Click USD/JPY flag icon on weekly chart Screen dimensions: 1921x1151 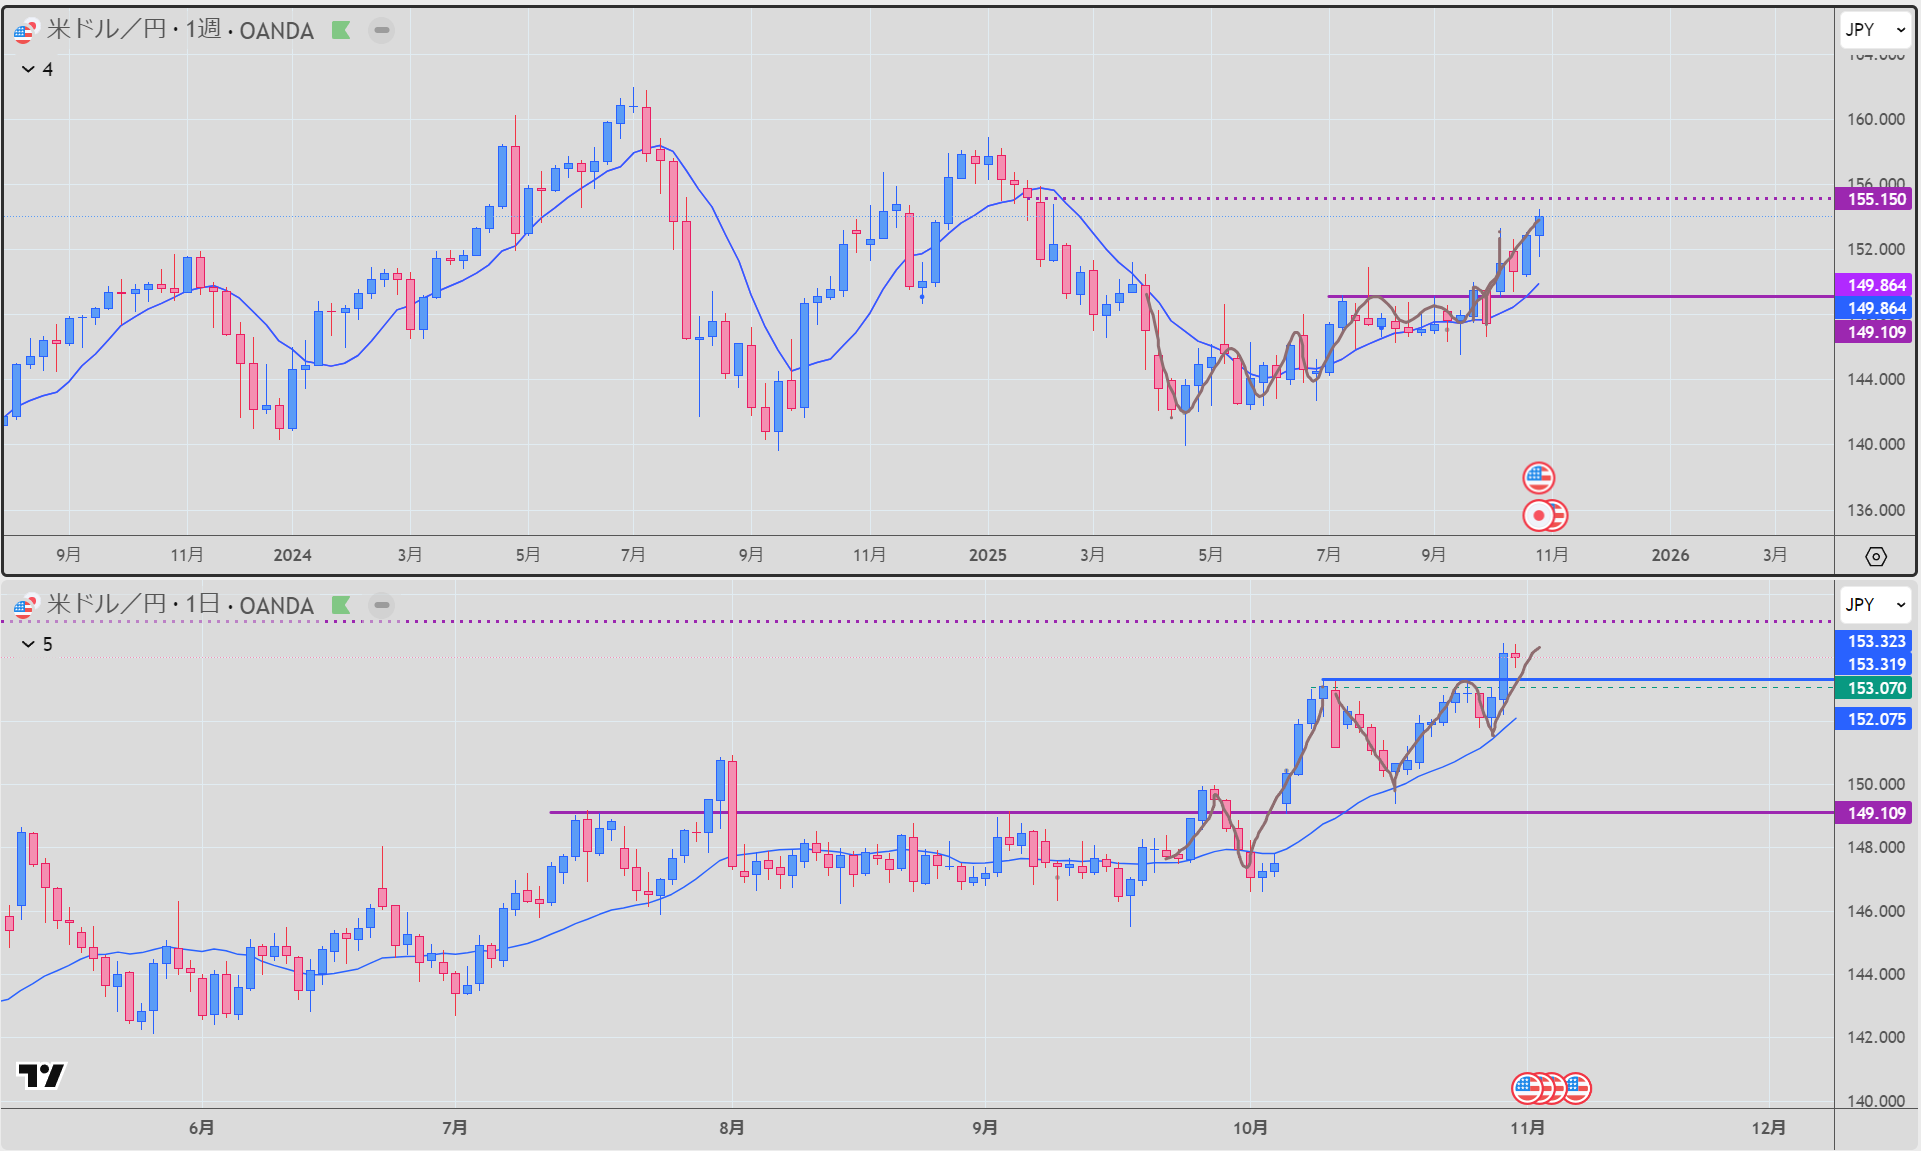click(x=24, y=31)
